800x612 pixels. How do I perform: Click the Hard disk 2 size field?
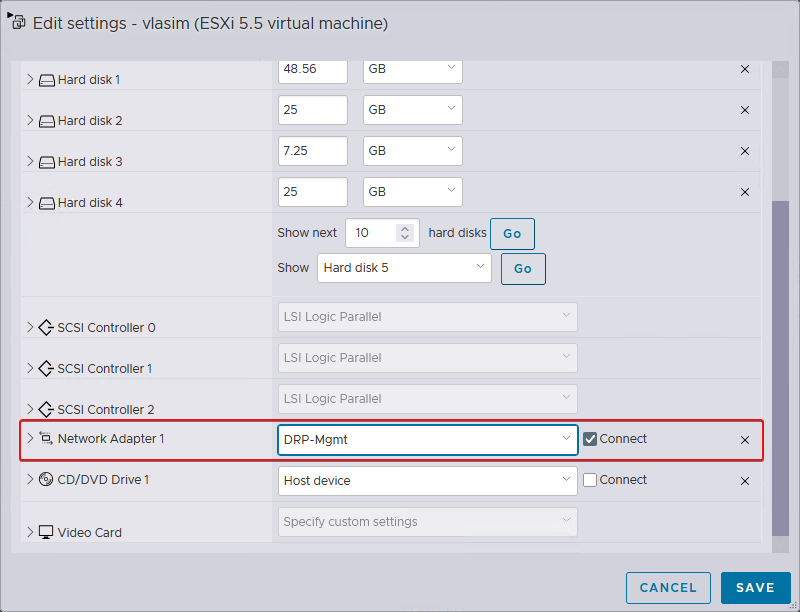point(313,110)
